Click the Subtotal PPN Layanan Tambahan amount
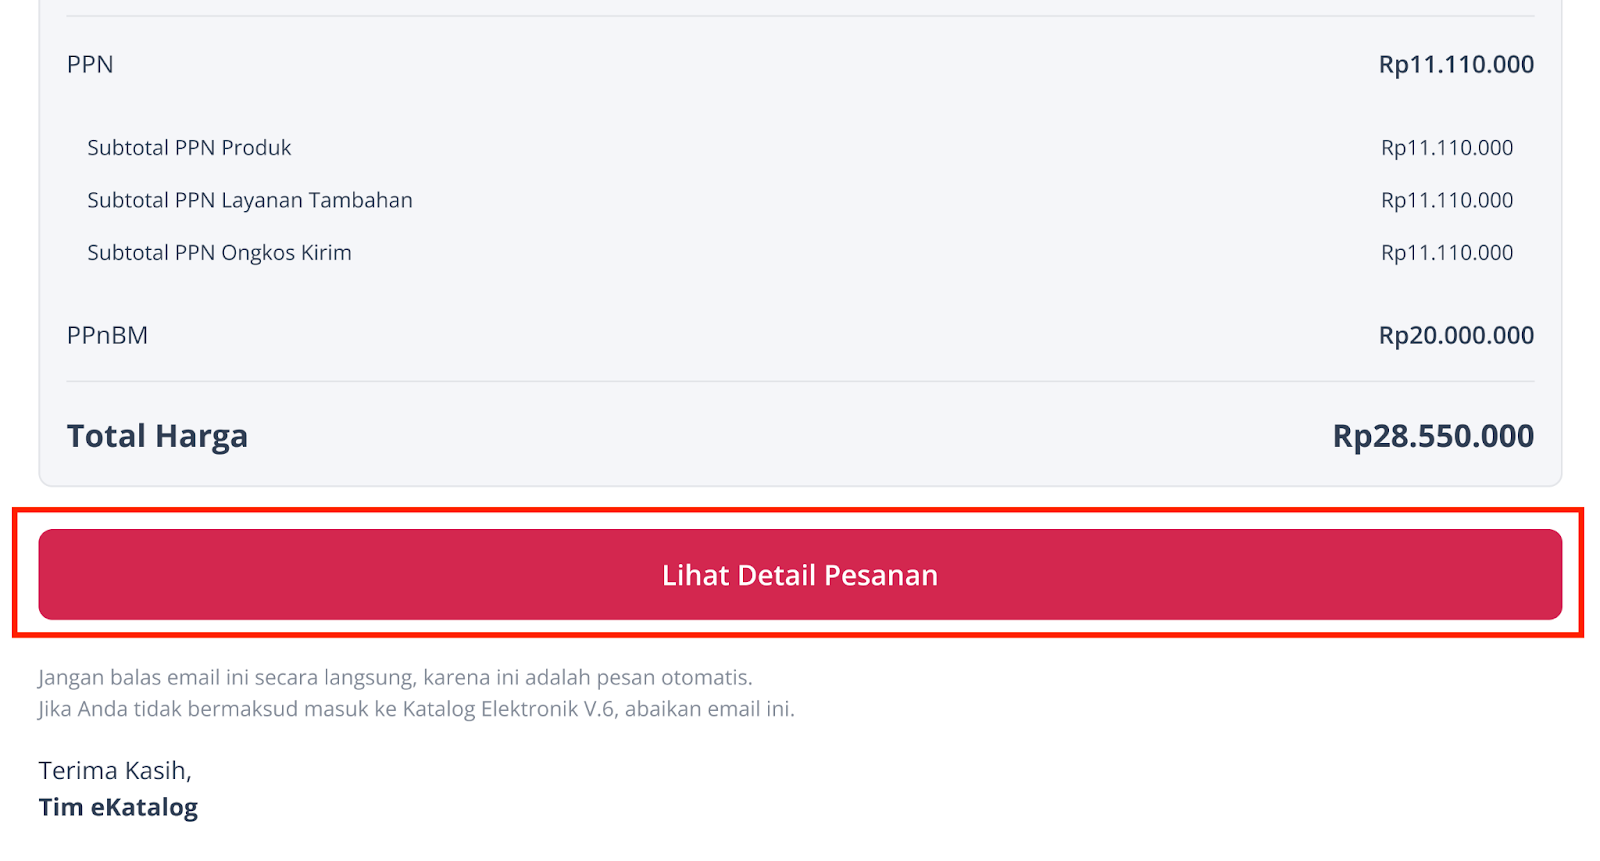 click(1447, 200)
